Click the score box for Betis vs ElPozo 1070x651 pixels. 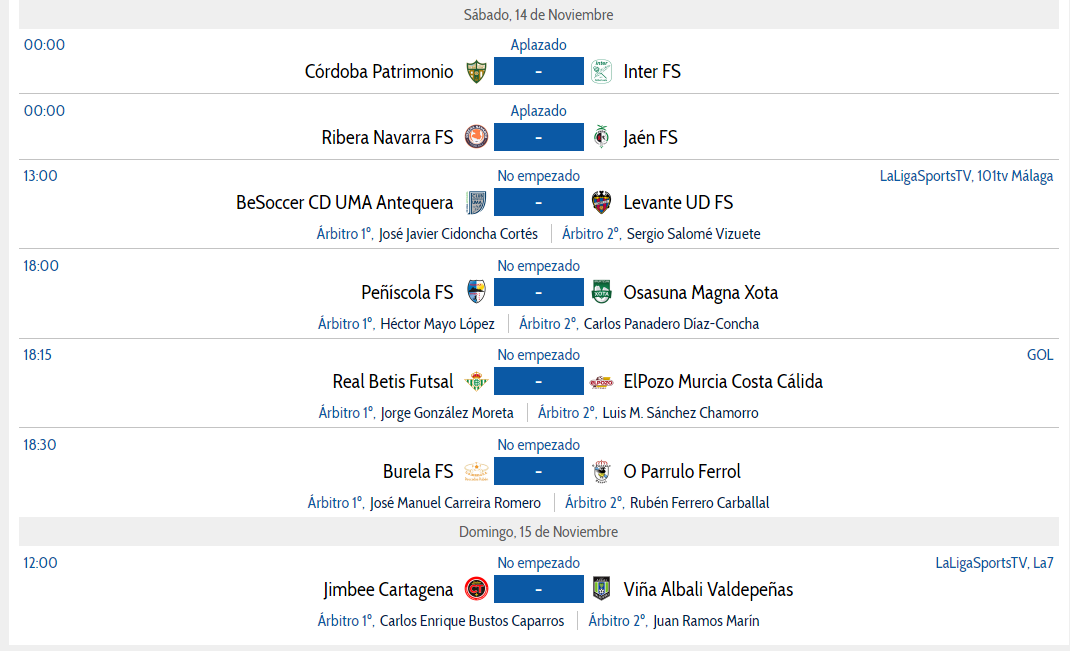tap(538, 381)
